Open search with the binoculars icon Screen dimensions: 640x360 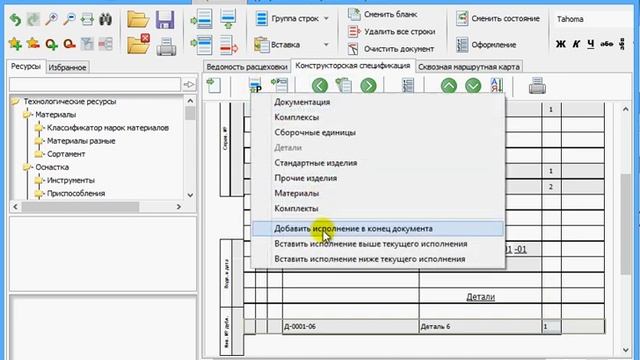pyautogui.click(x=105, y=19)
